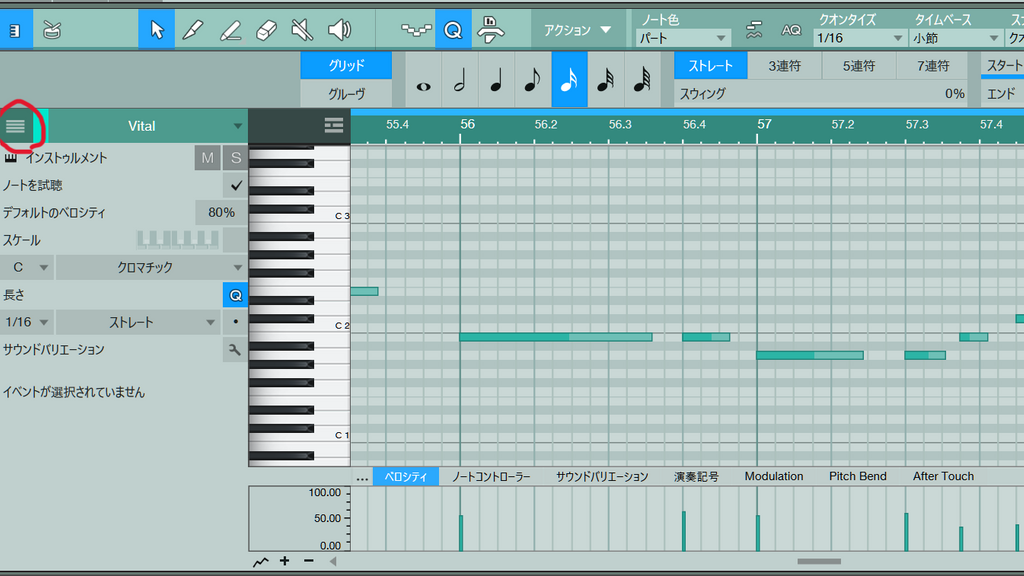Toggle the inspector panel button
Viewport: 1024px width, 576px height.
16,30
